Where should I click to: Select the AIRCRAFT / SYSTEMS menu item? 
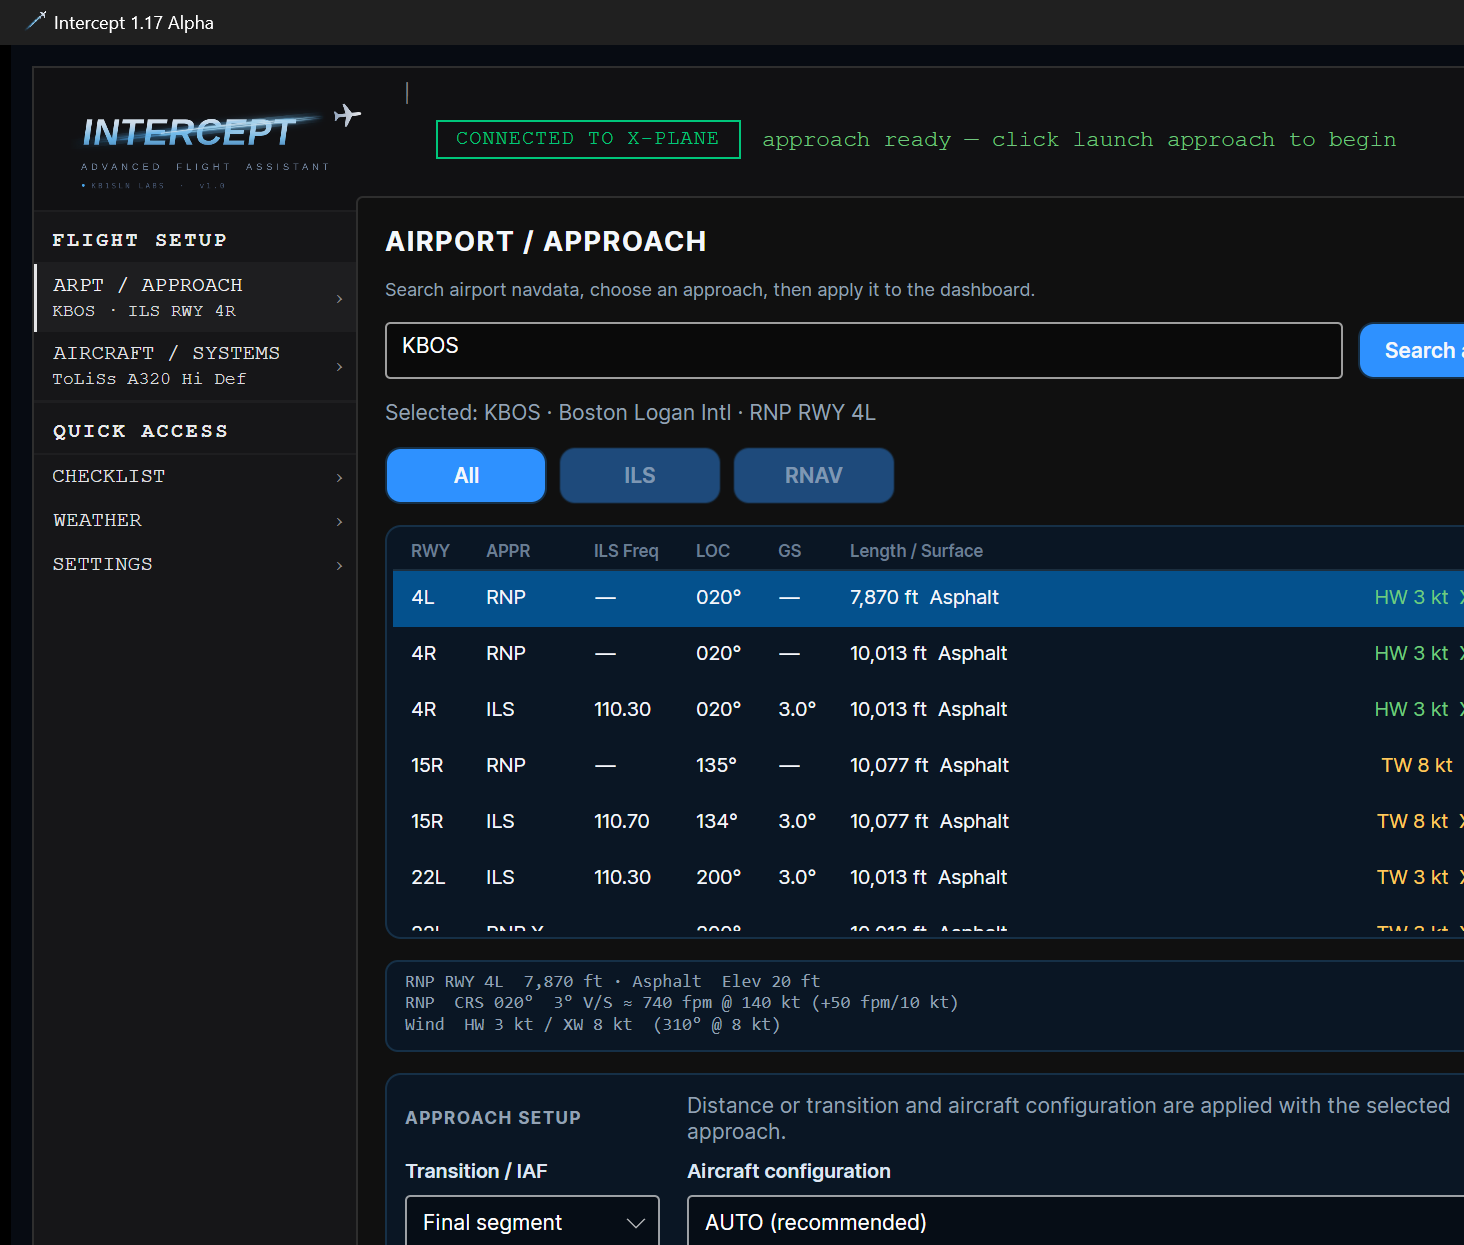point(195,365)
